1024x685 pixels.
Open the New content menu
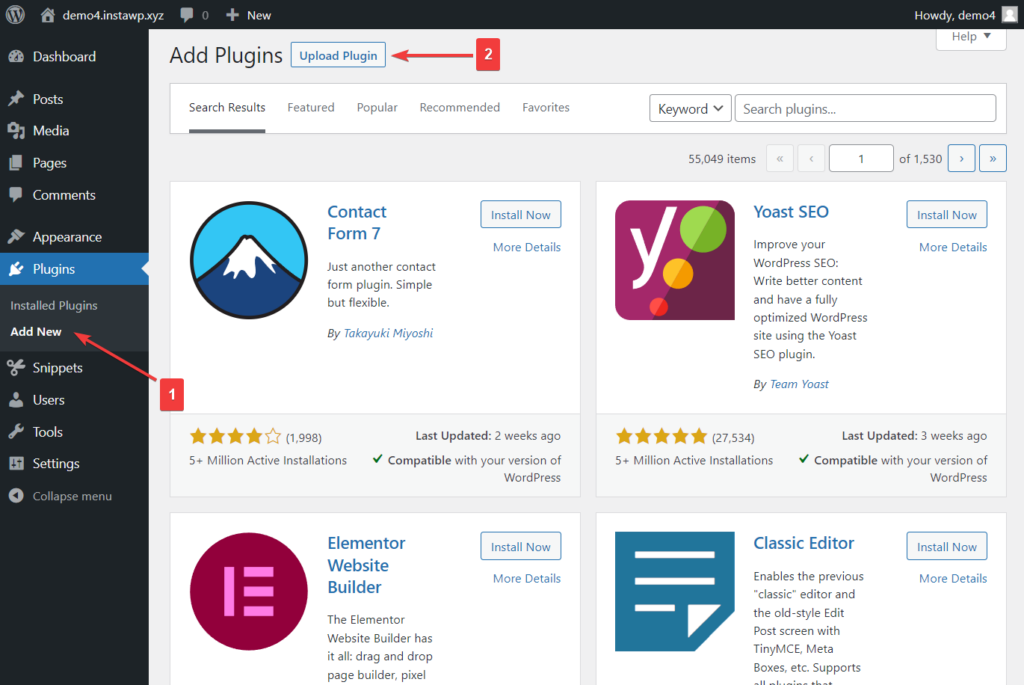point(248,15)
